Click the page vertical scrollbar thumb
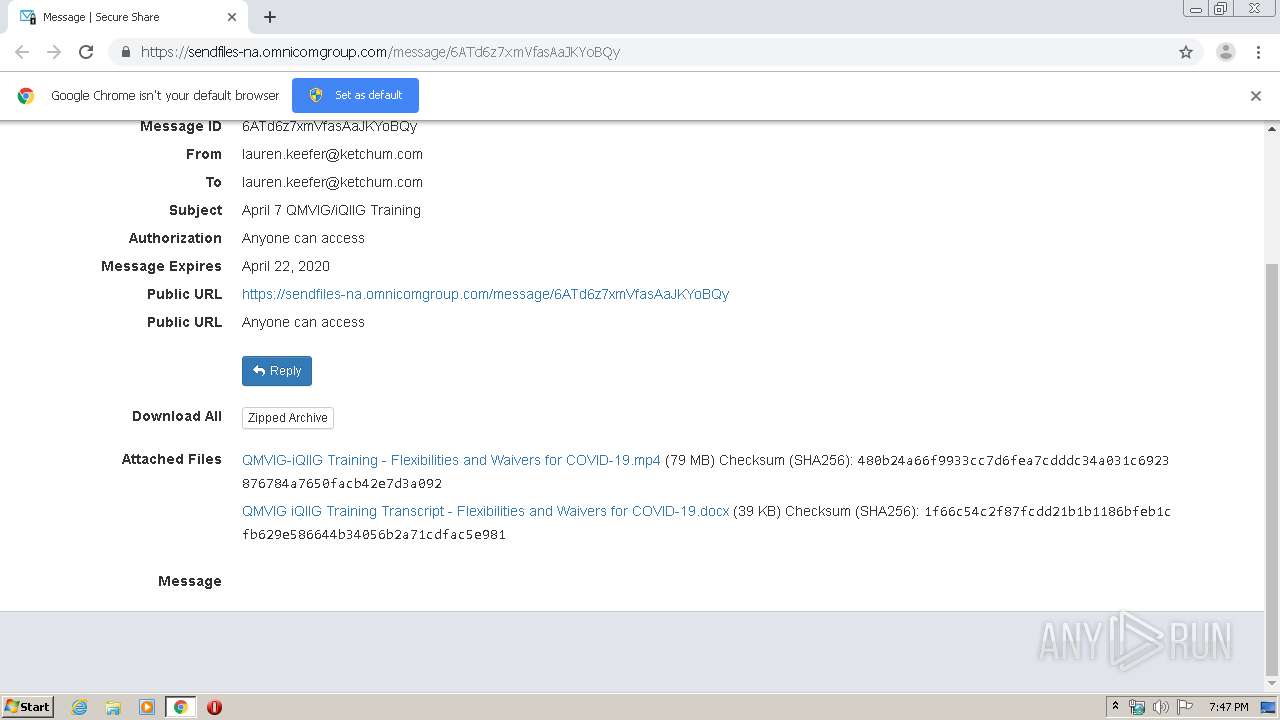Viewport: 1280px width, 720px height. point(1272,470)
